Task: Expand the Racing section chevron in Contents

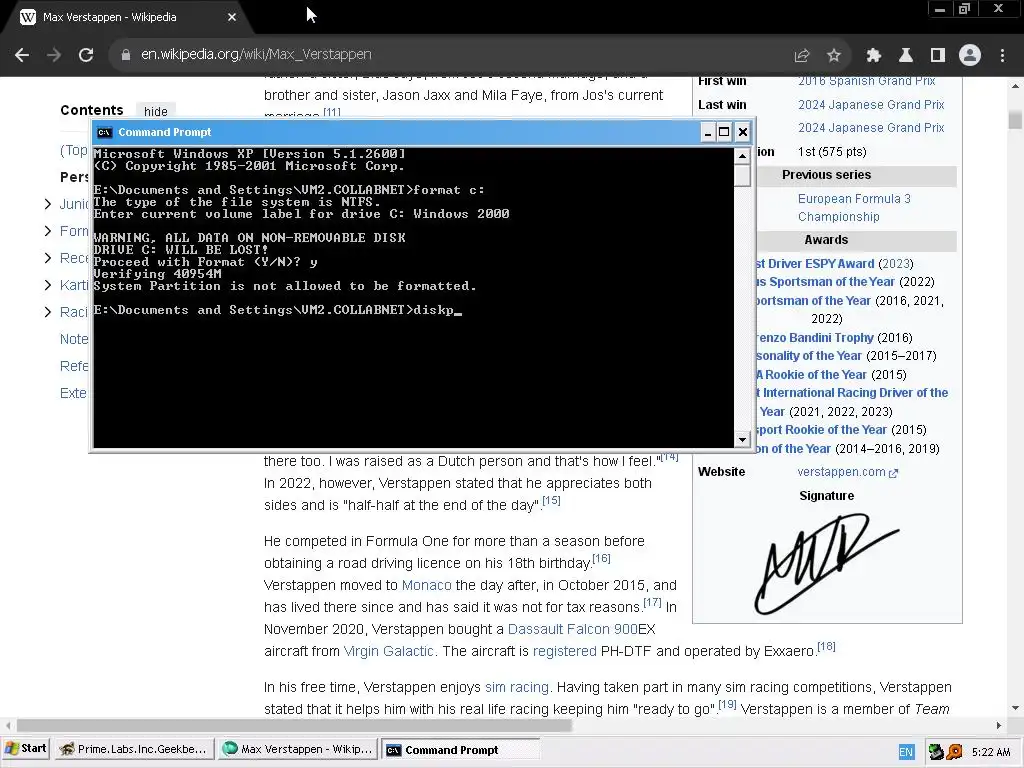Action: click(48, 312)
